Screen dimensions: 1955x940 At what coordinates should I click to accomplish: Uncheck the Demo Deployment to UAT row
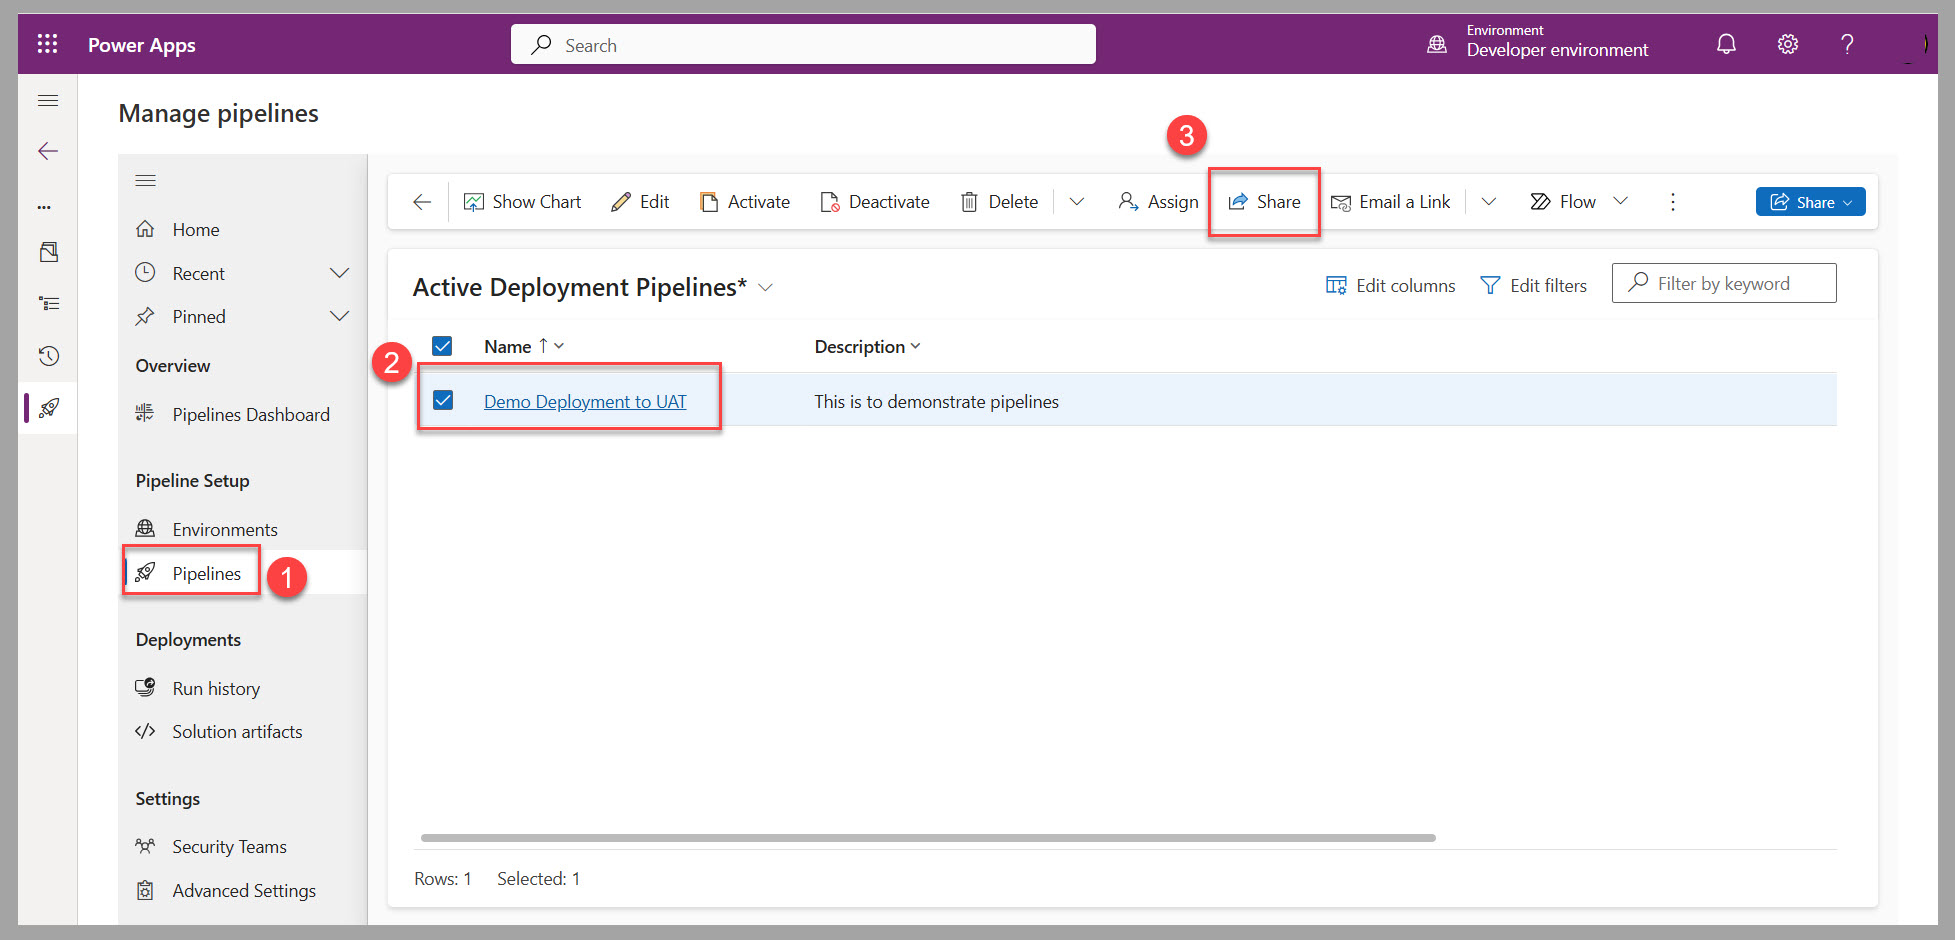coord(443,399)
